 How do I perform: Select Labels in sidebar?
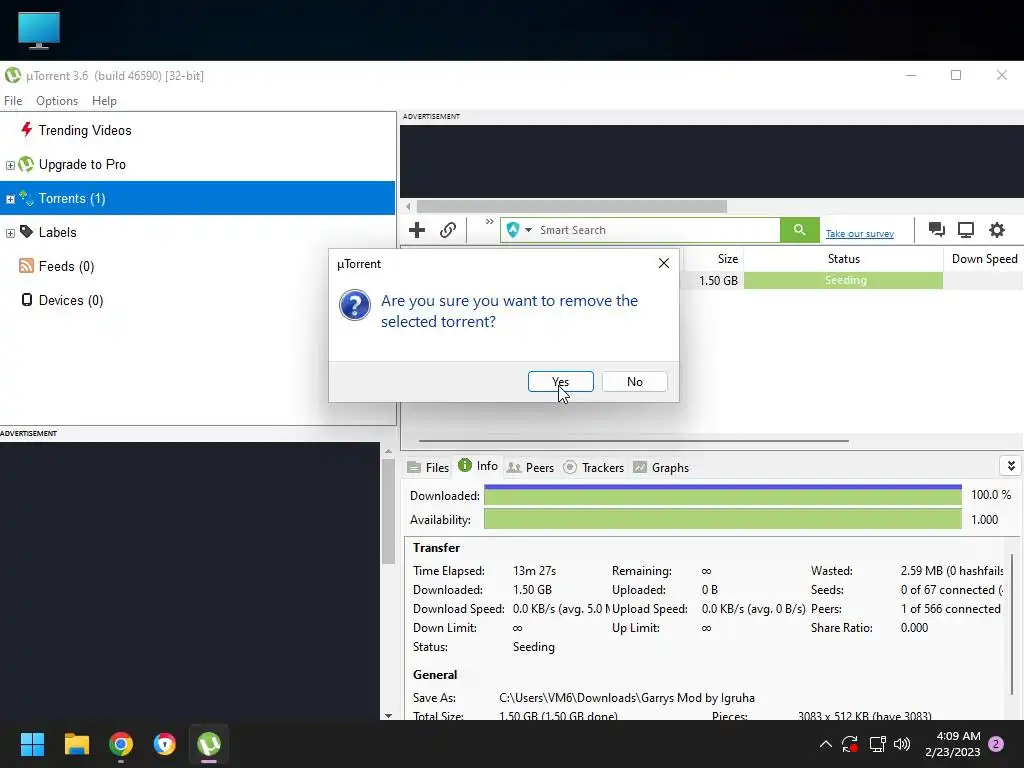(57, 232)
